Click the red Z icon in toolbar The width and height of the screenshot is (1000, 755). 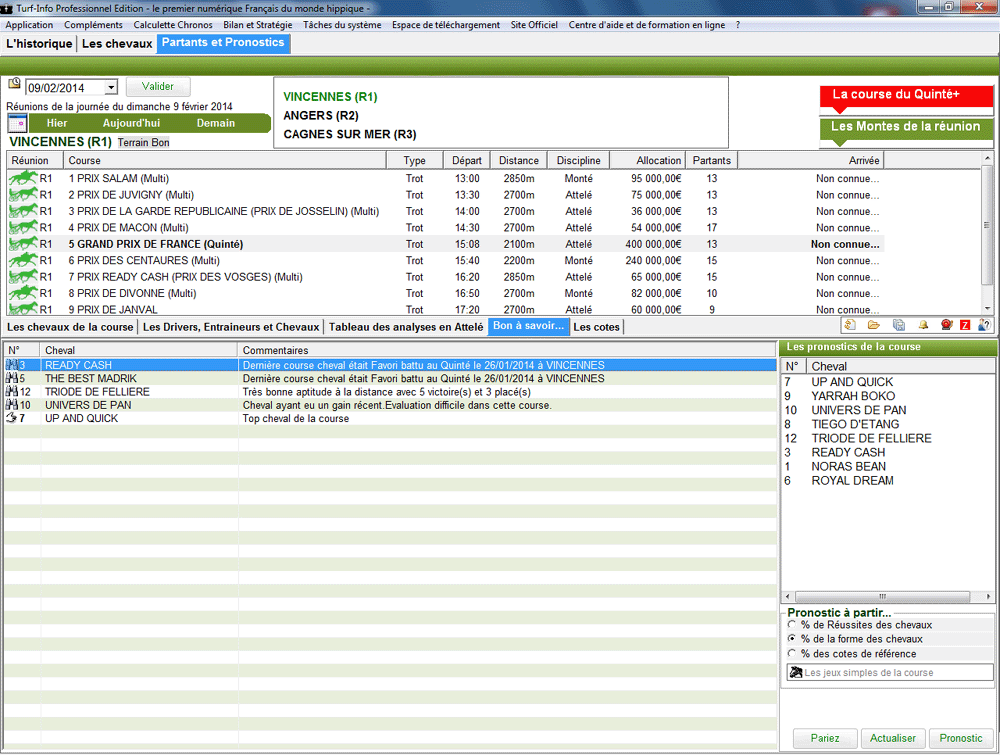(x=965, y=325)
